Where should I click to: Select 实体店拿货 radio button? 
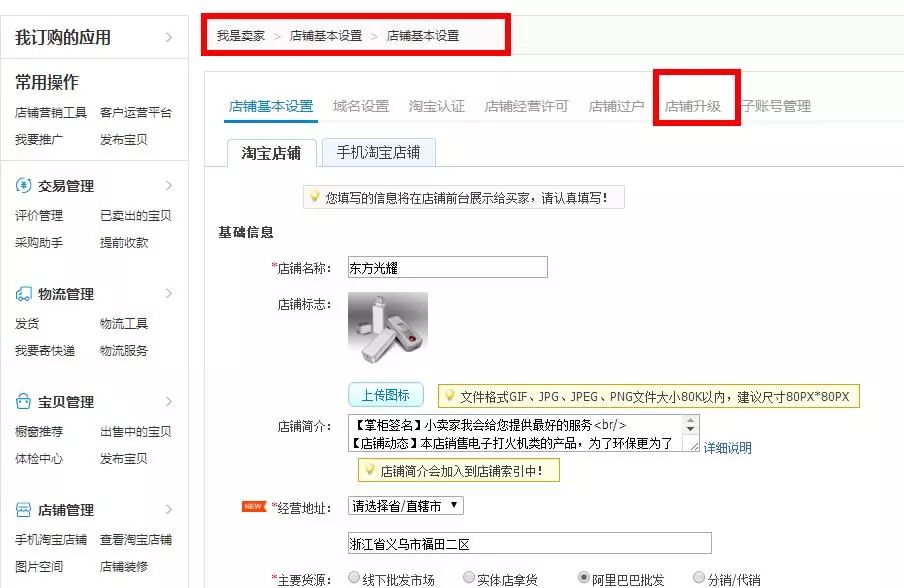point(469,577)
